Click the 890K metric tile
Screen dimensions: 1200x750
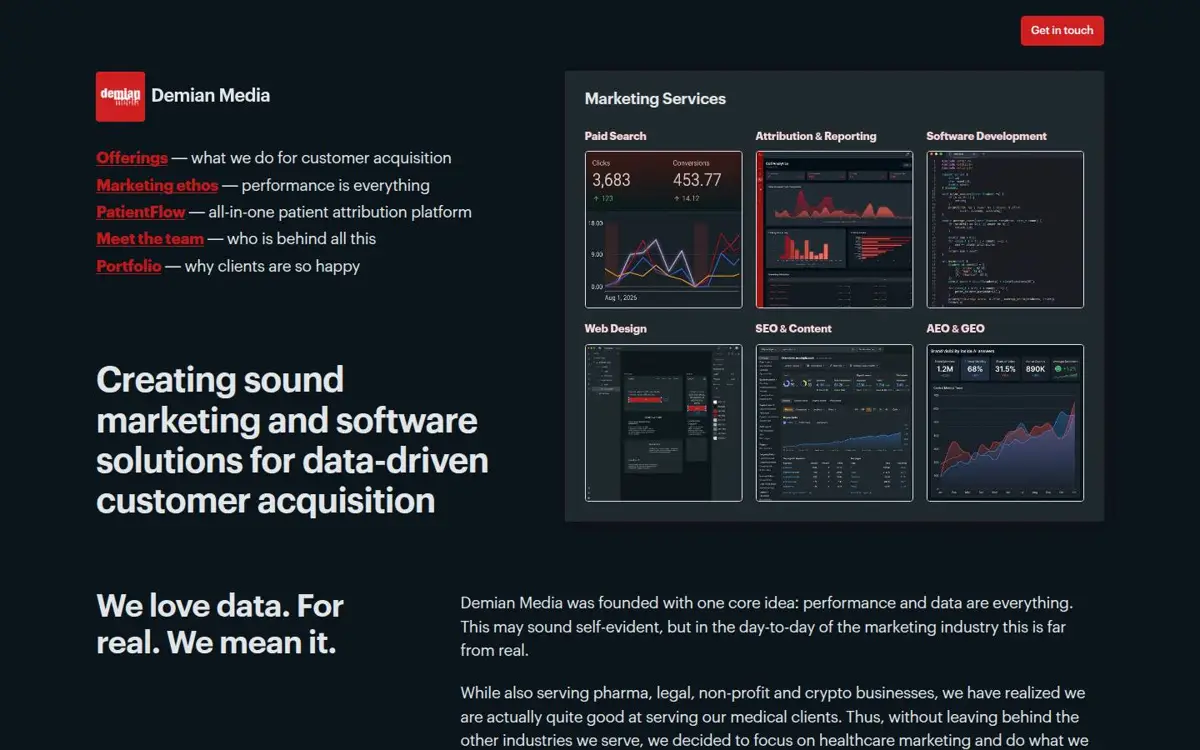click(x=1035, y=369)
